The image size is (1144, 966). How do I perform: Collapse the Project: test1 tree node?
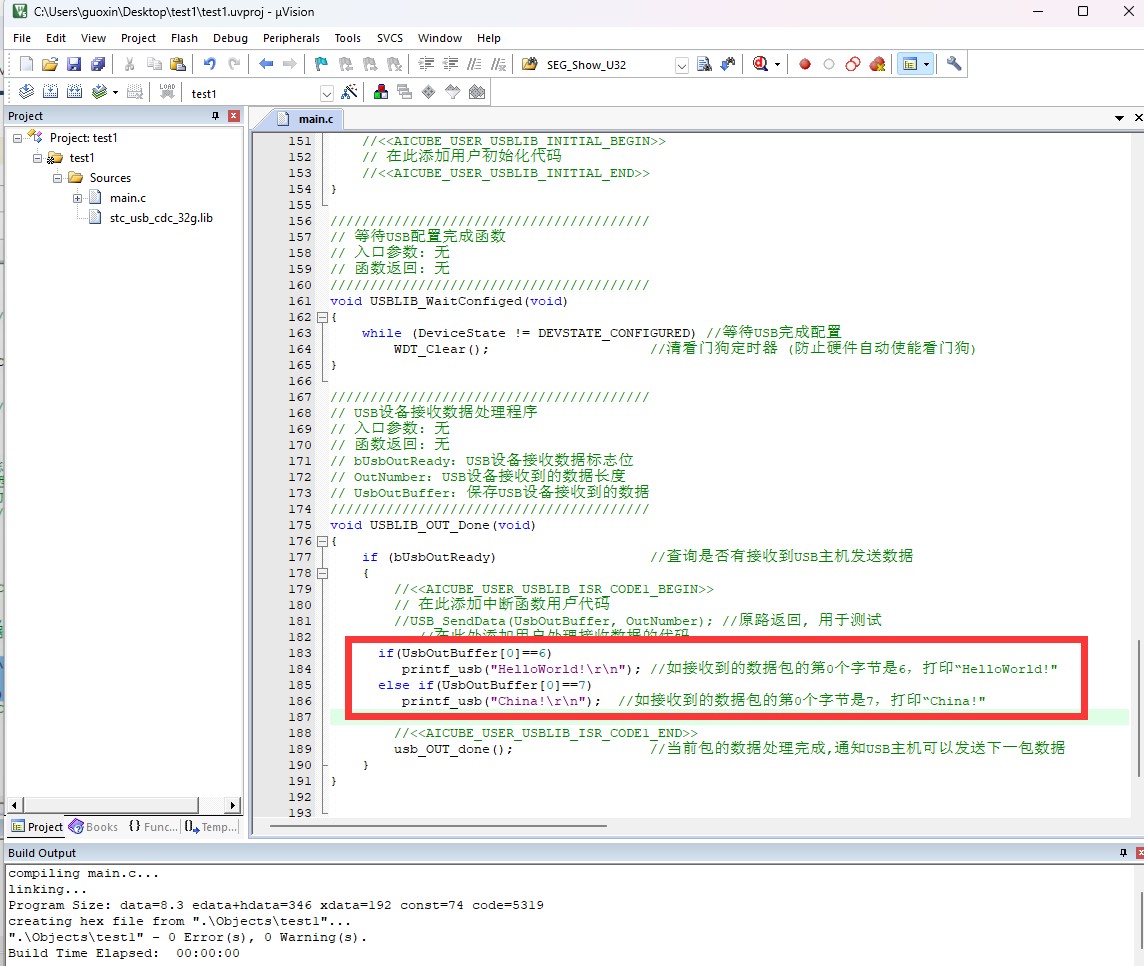coord(18,138)
